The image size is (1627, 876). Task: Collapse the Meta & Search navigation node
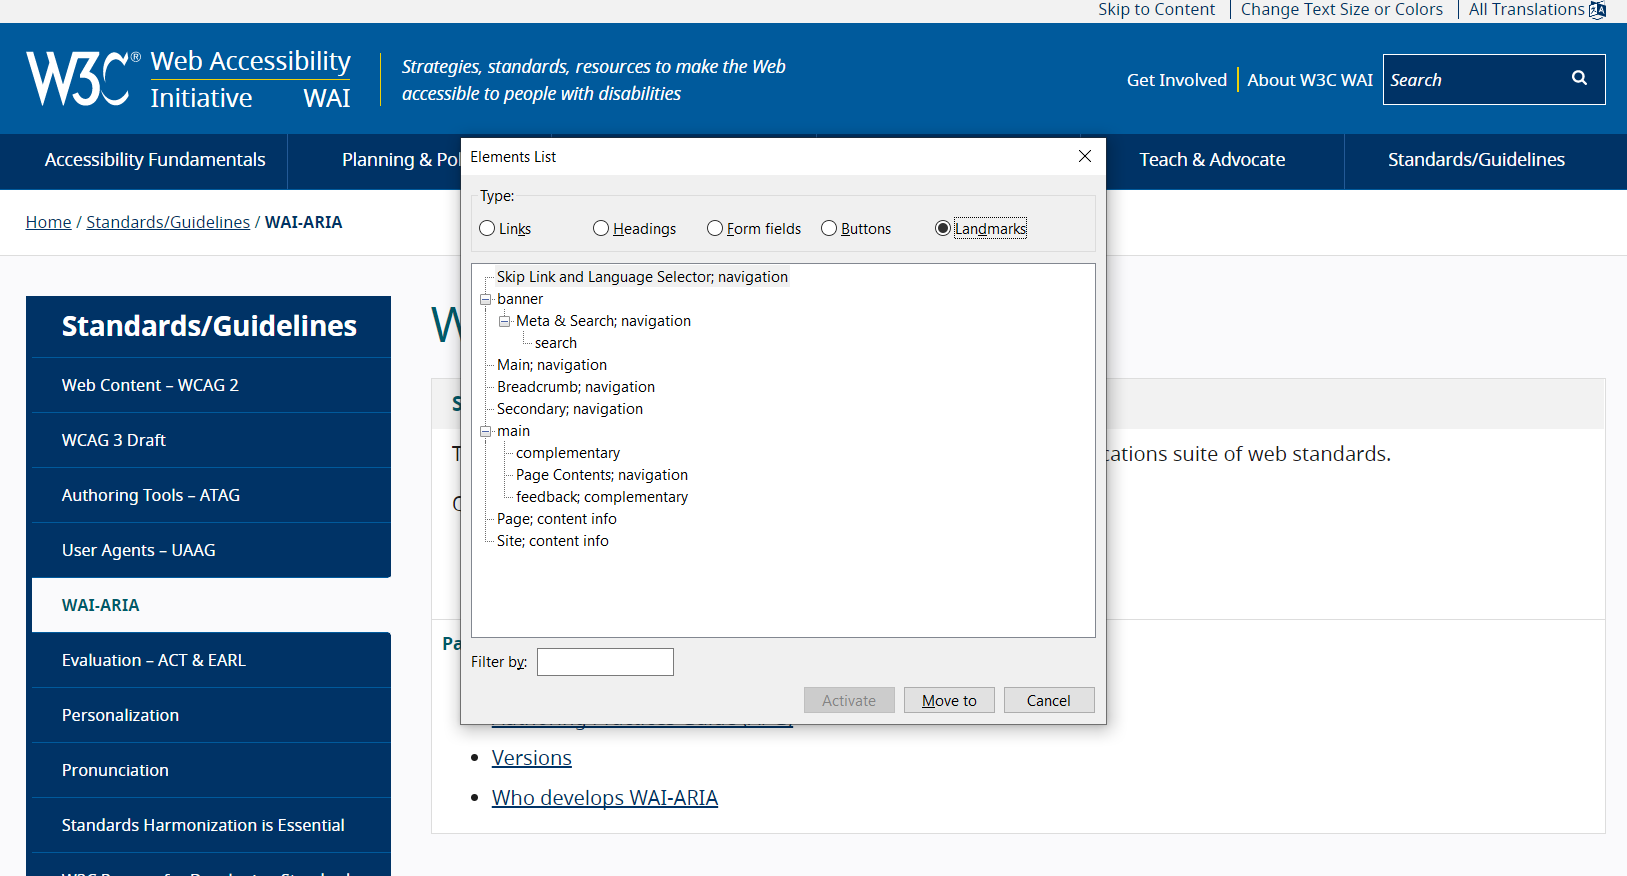[505, 321]
